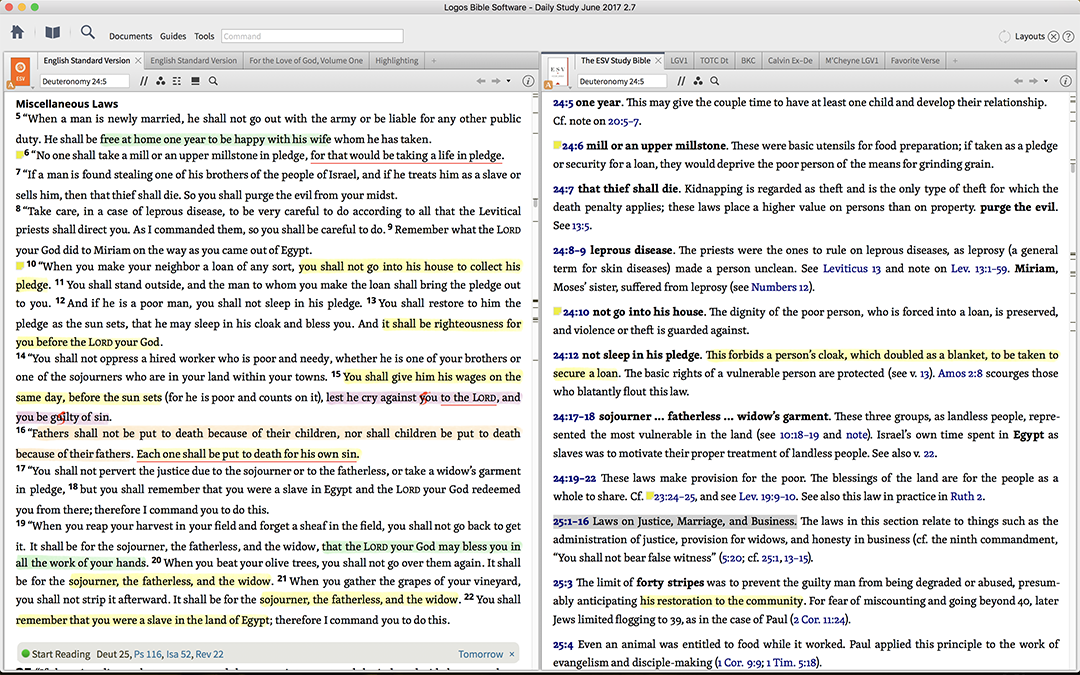The width and height of the screenshot is (1080, 675).
Task: Click into the Command box
Action: point(312,36)
